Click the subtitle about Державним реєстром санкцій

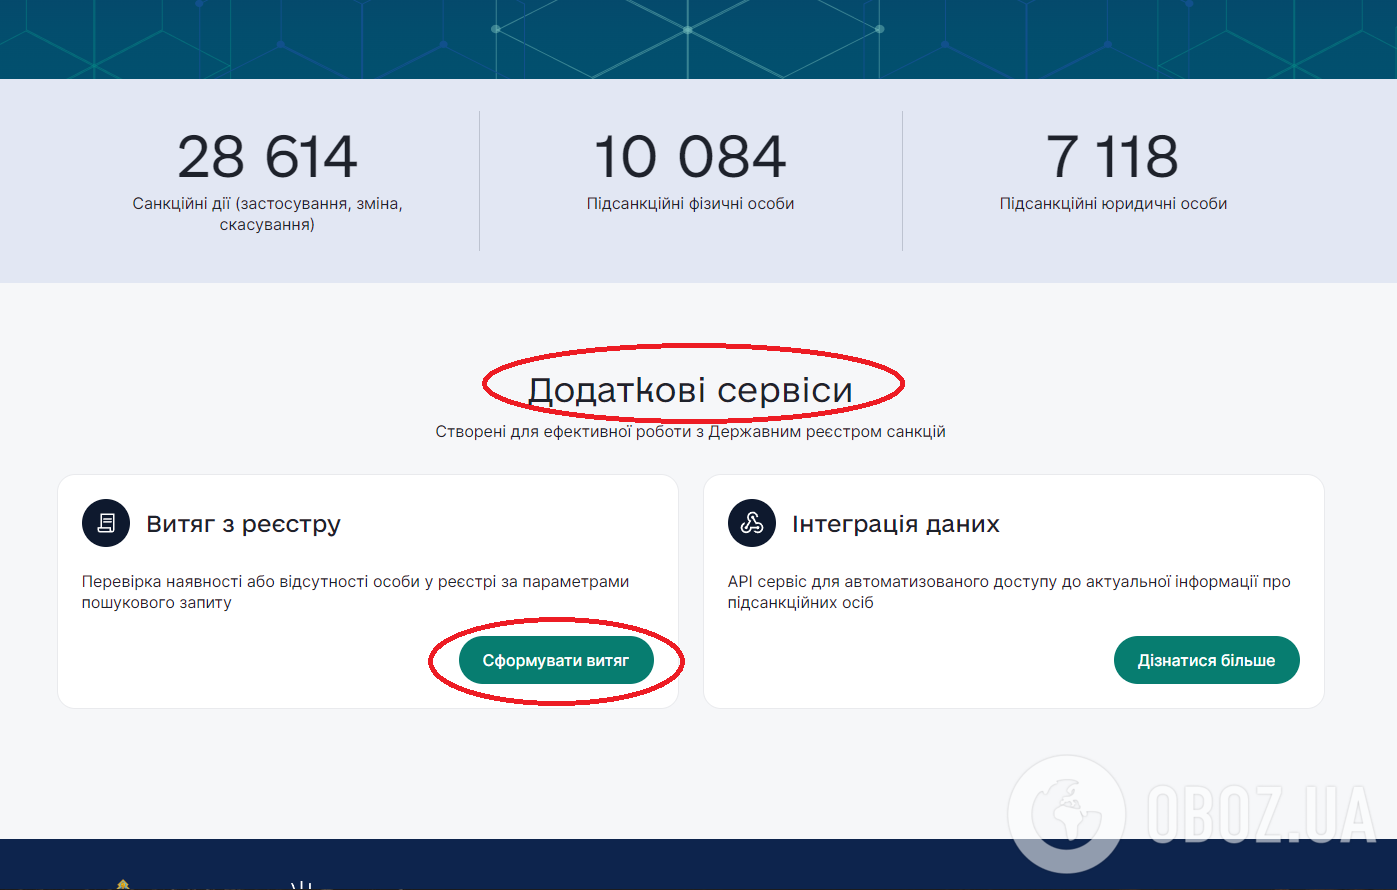tap(690, 432)
